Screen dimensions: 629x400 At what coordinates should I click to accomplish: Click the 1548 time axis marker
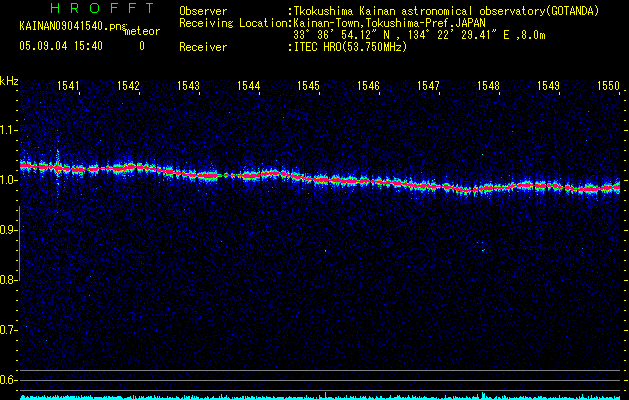(x=489, y=85)
